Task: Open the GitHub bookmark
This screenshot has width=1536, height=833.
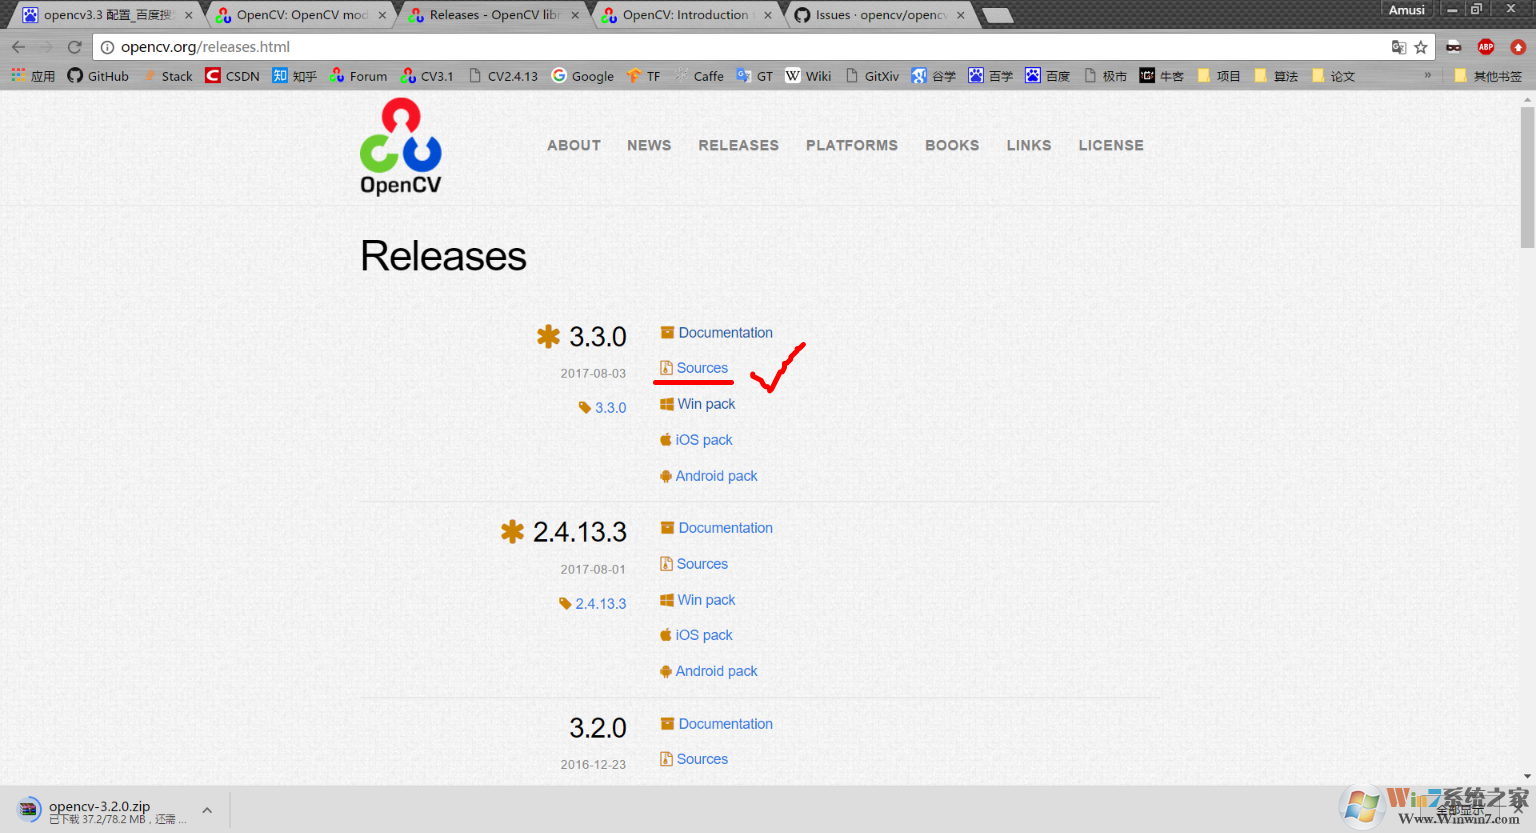Action: 97,75
